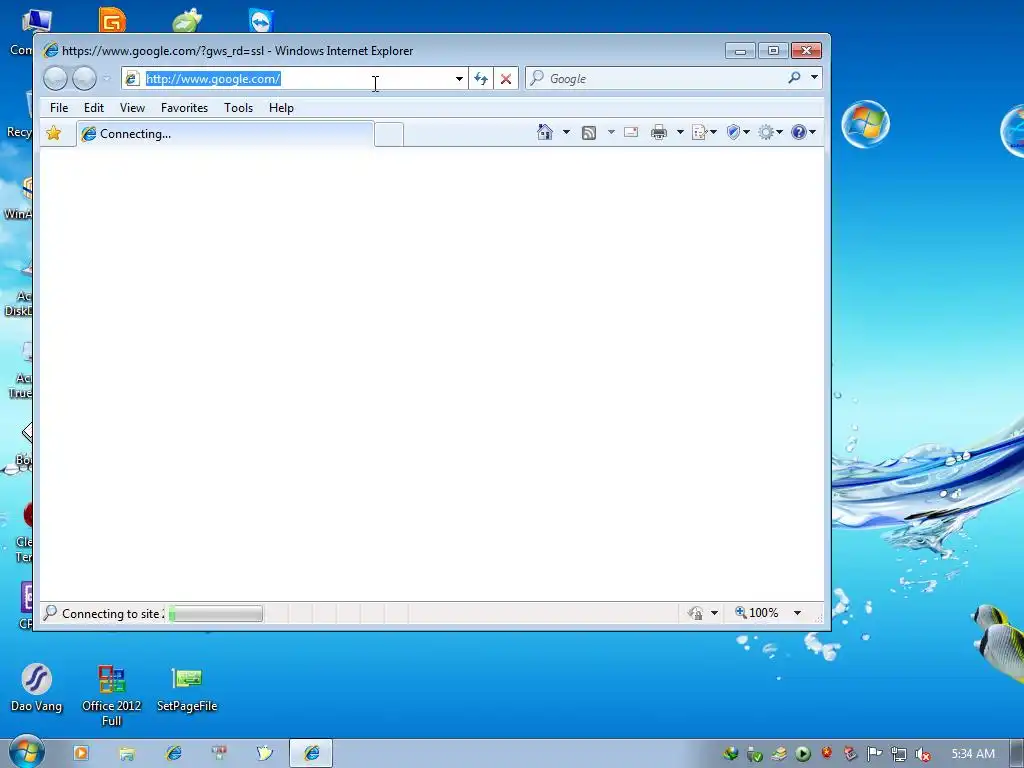Click the IE Home toolbar icon
Image resolution: width=1024 pixels, height=768 pixels.
tap(545, 133)
